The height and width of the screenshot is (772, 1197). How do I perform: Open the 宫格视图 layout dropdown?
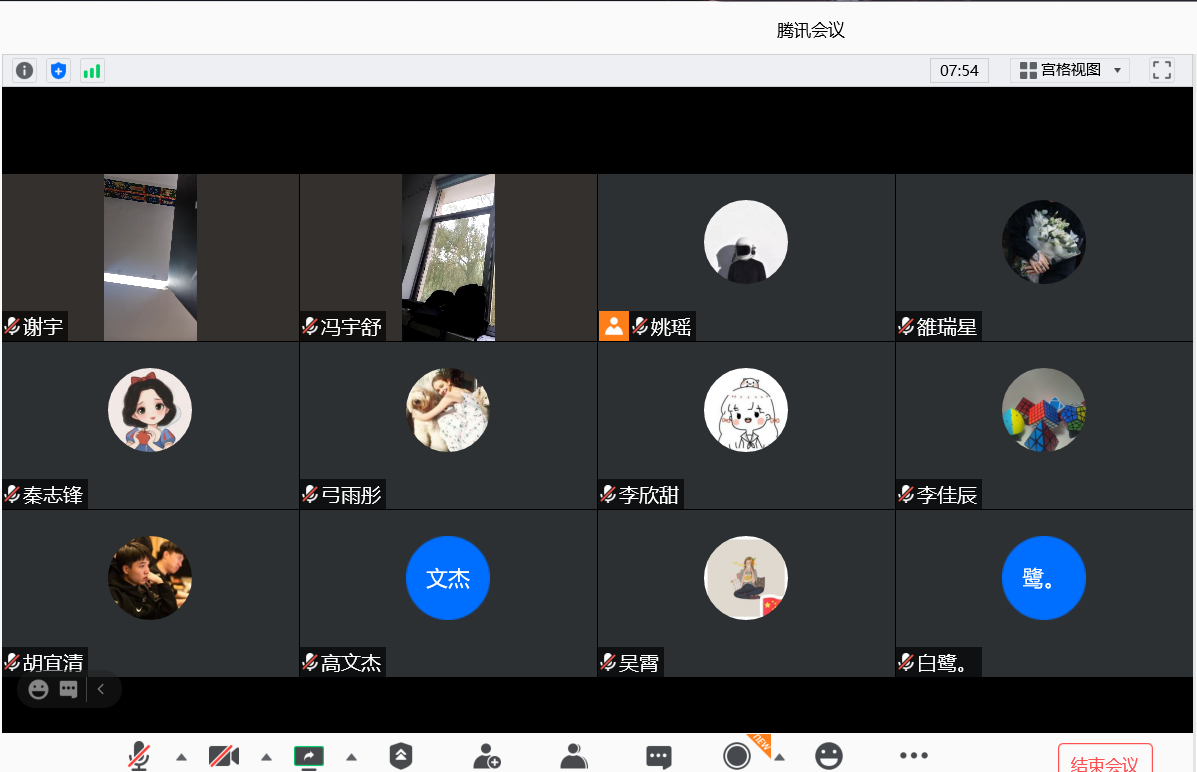click(1070, 70)
